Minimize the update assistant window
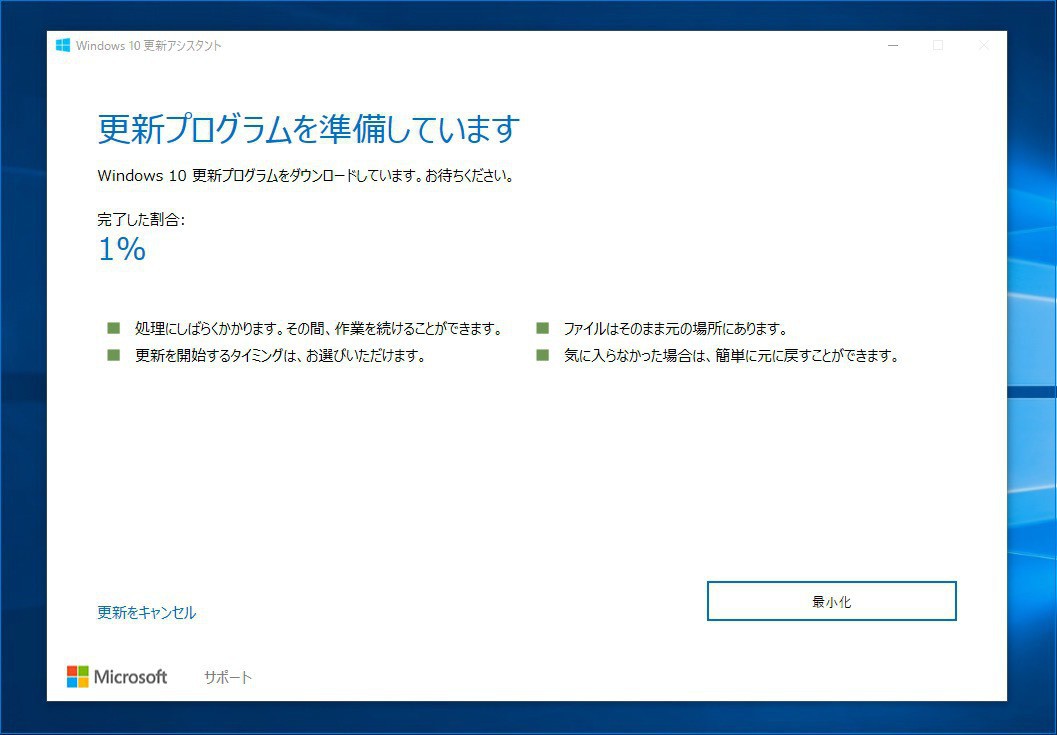1057x735 pixels. click(x=893, y=45)
